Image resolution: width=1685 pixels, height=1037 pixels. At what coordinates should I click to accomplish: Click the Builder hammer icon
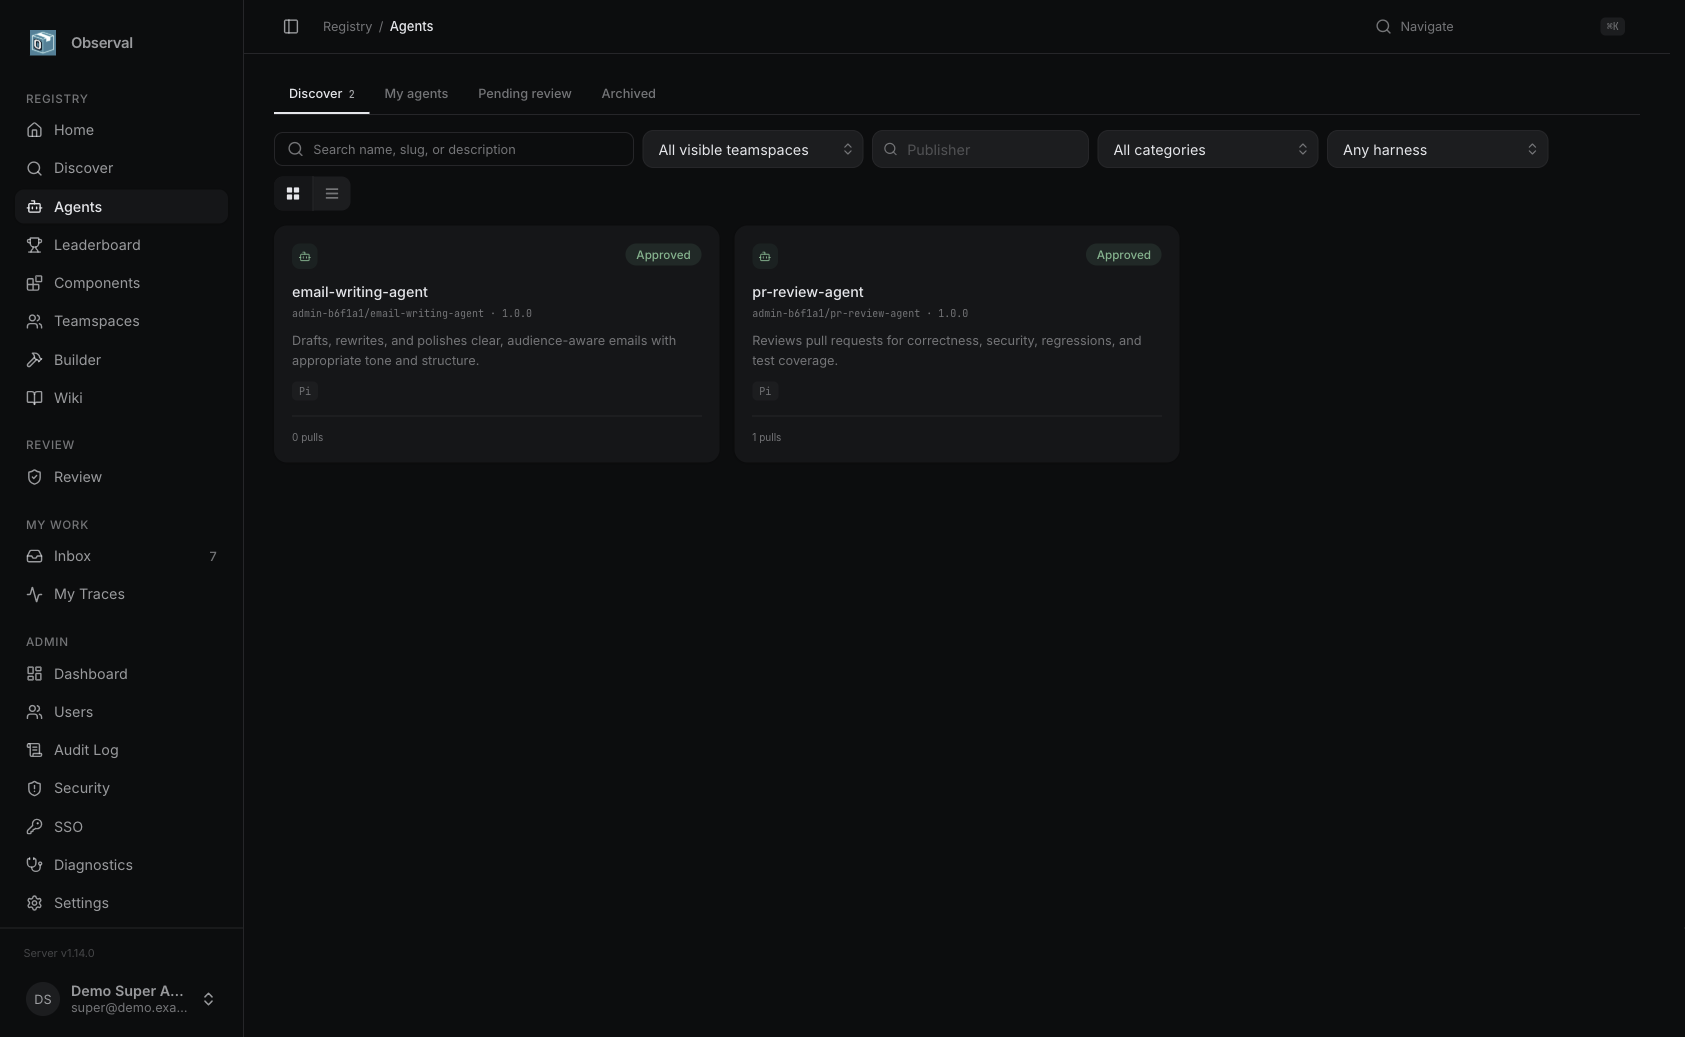tap(34, 360)
